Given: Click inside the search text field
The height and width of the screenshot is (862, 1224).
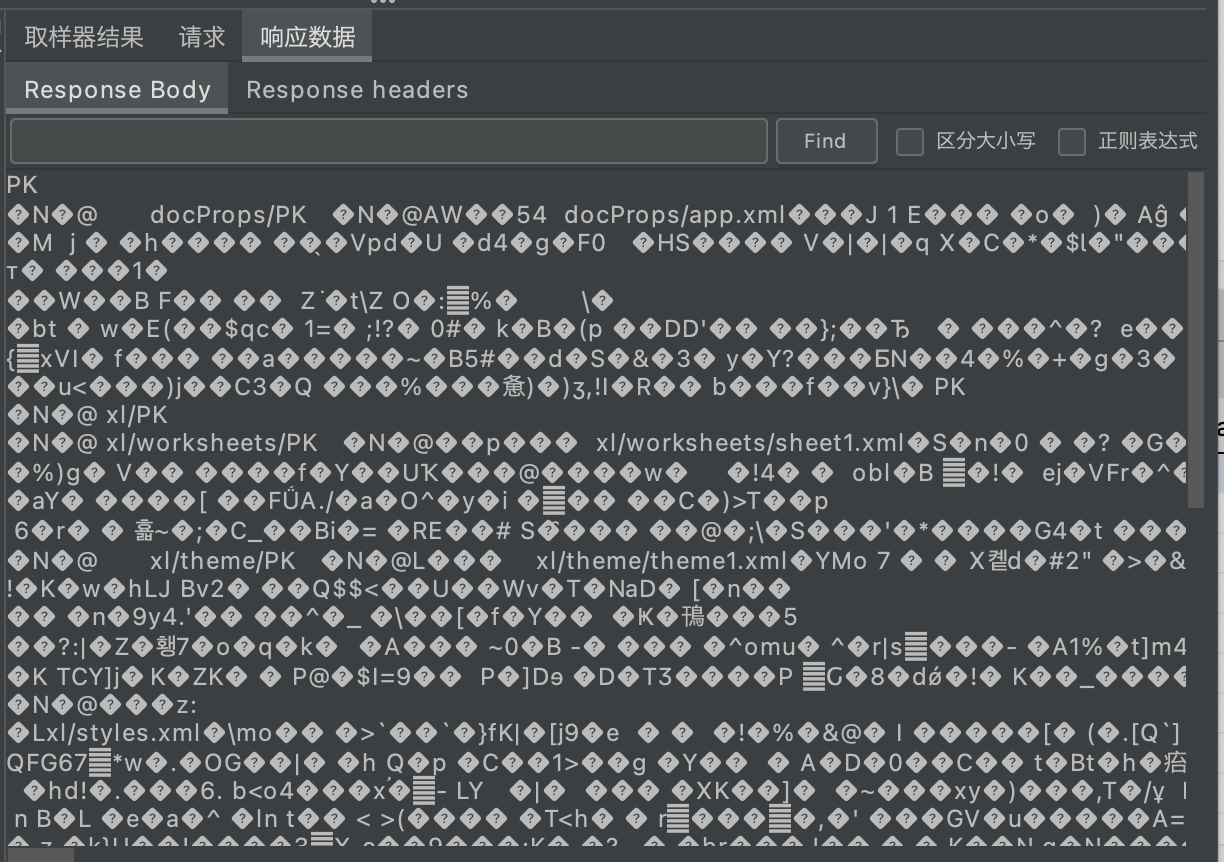Looking at the screenshot, I should click(x=388, y=140).
